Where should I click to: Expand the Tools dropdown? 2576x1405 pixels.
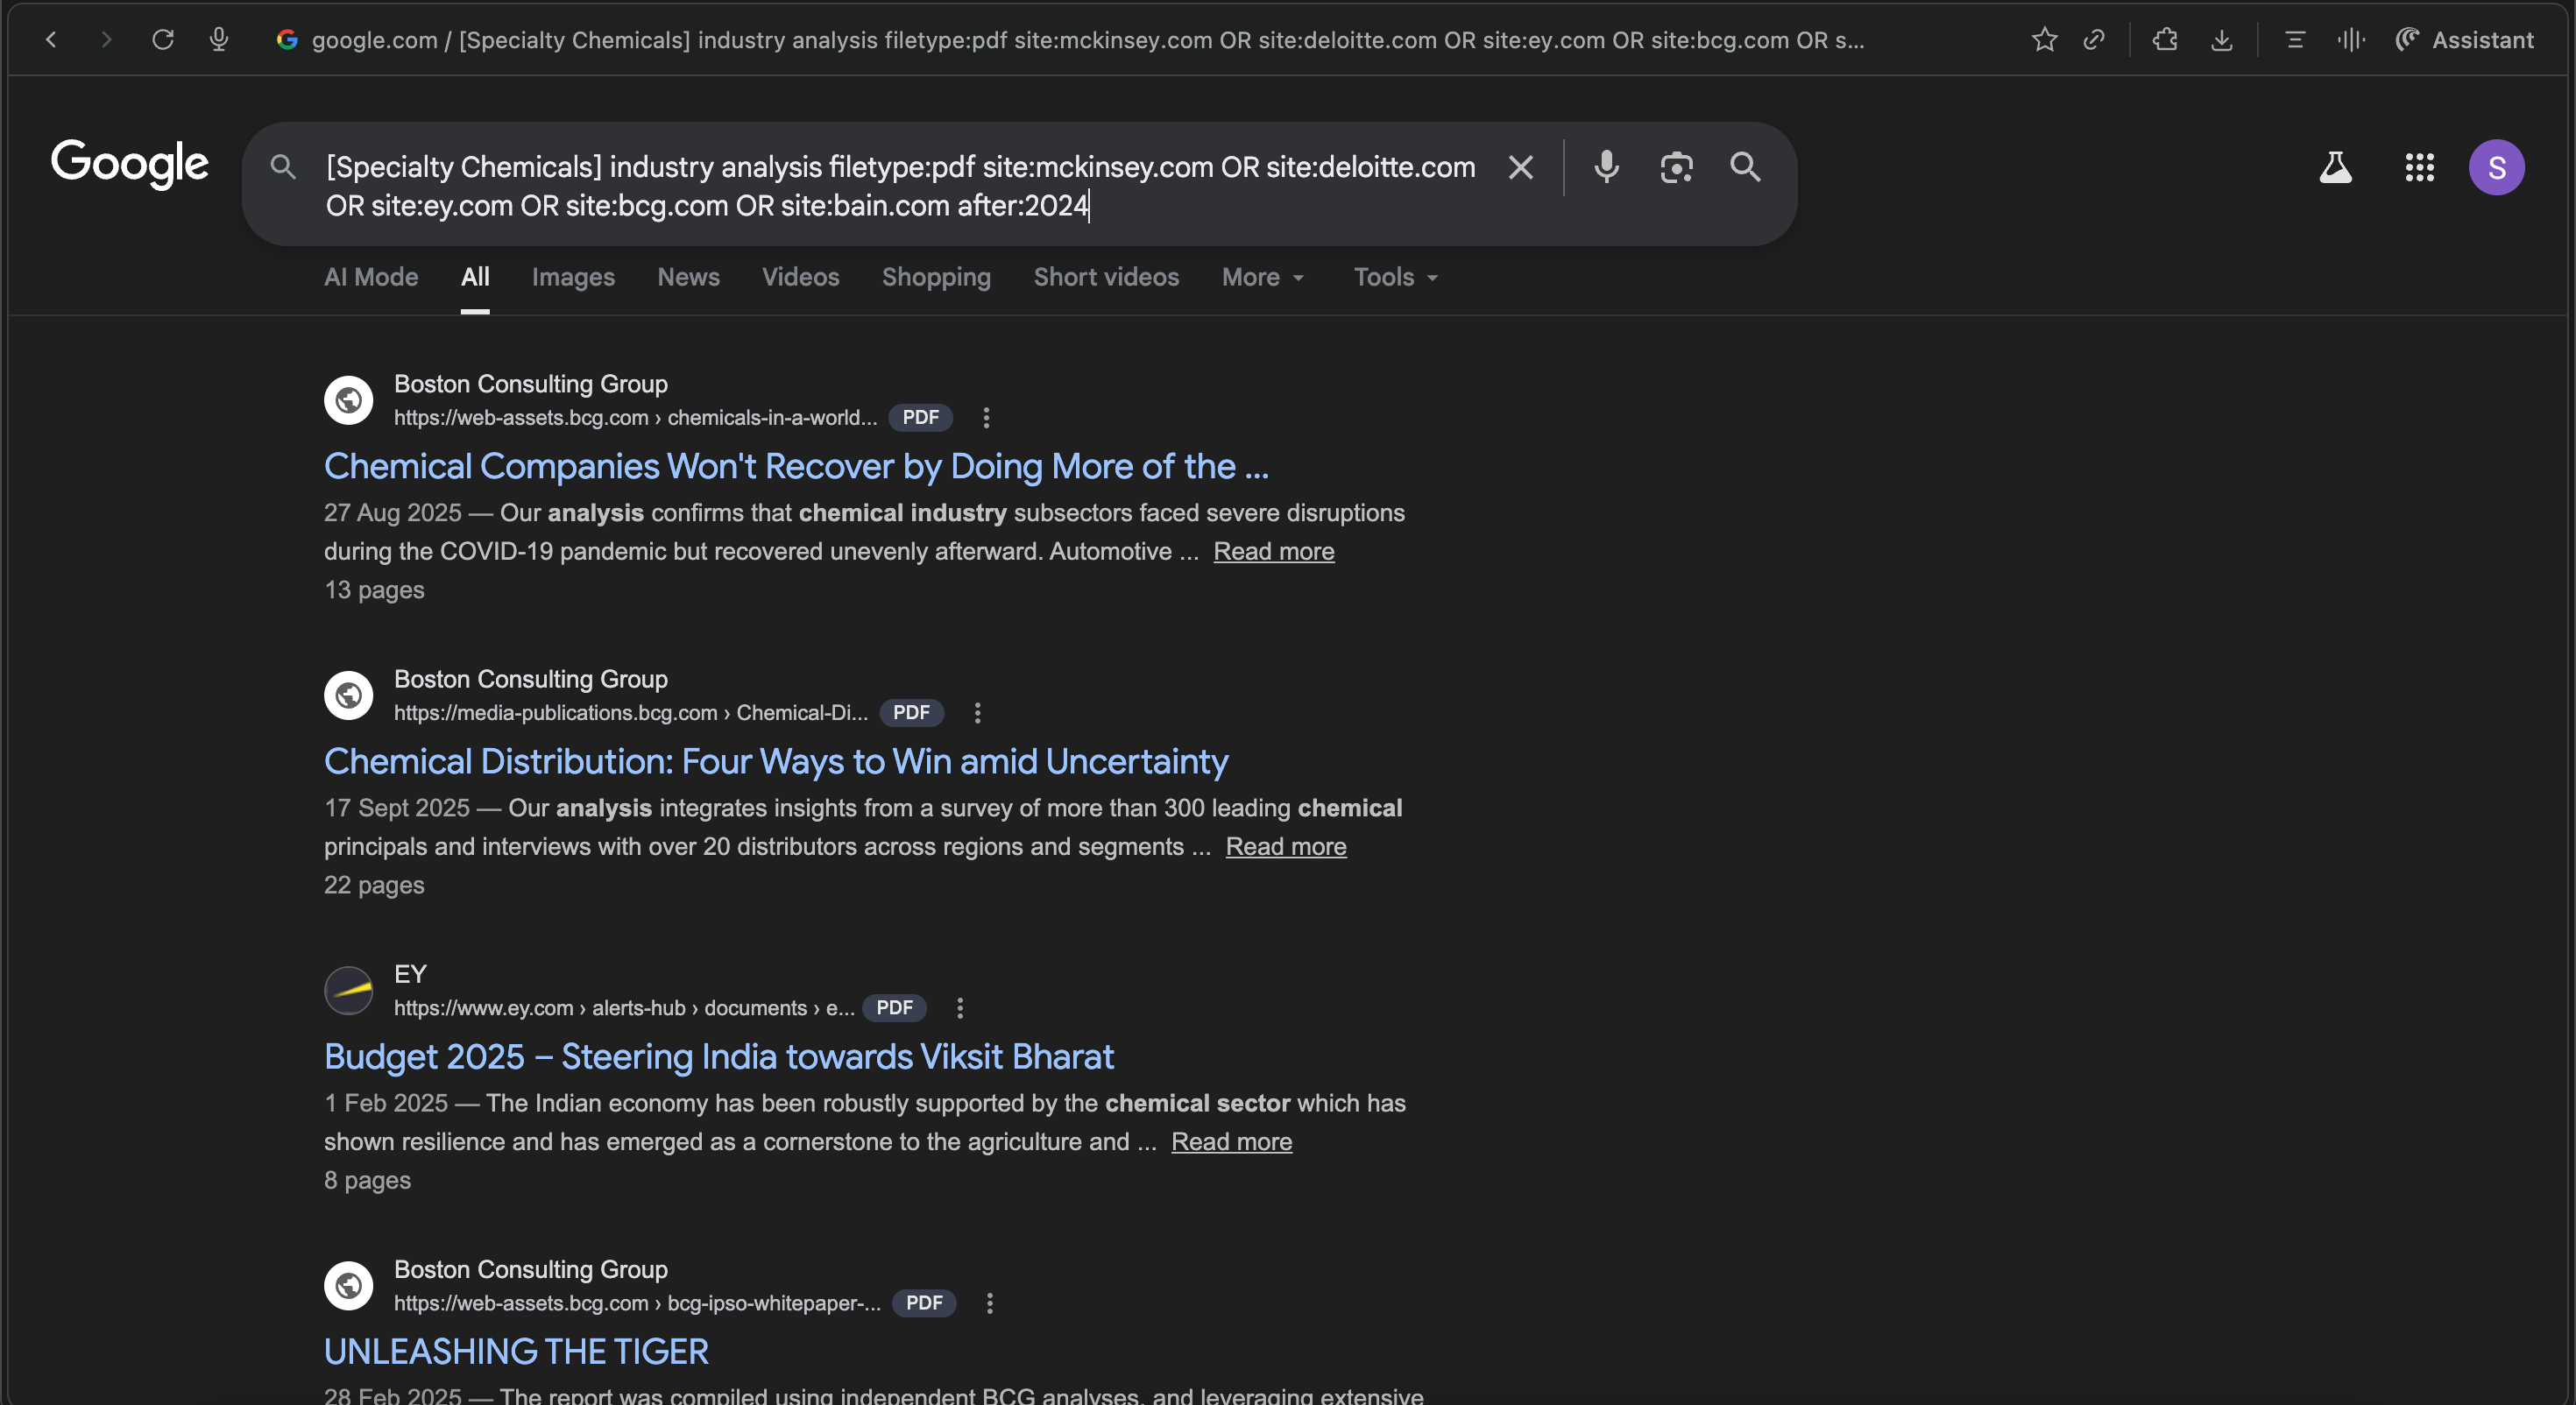[x=1395, y=277]
